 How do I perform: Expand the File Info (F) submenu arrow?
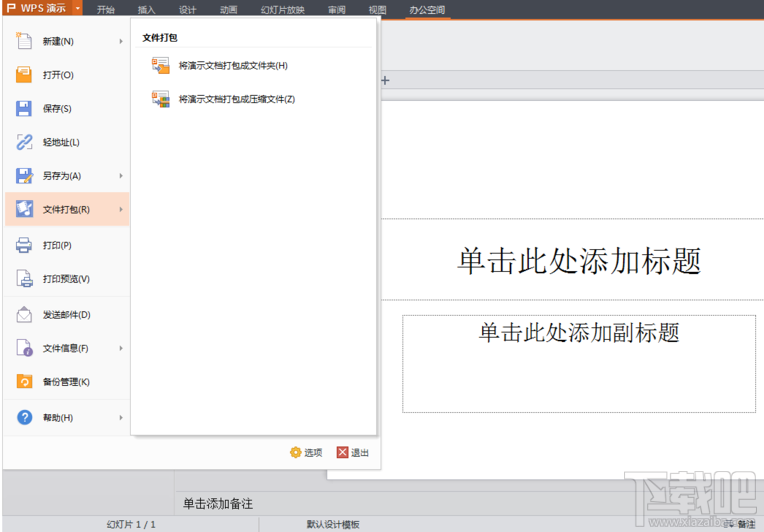coord(121,348)
